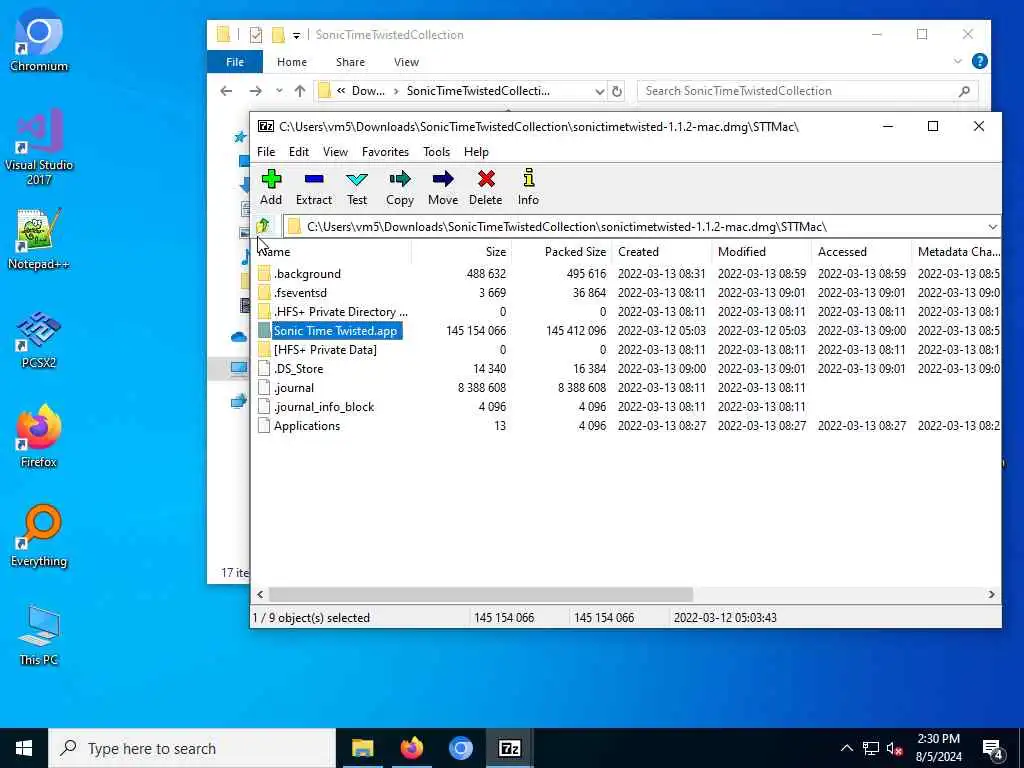Open the 7-Zip Edit menu
The height and width of the screenshot is (768, 1024).
(x=298, y=152)
